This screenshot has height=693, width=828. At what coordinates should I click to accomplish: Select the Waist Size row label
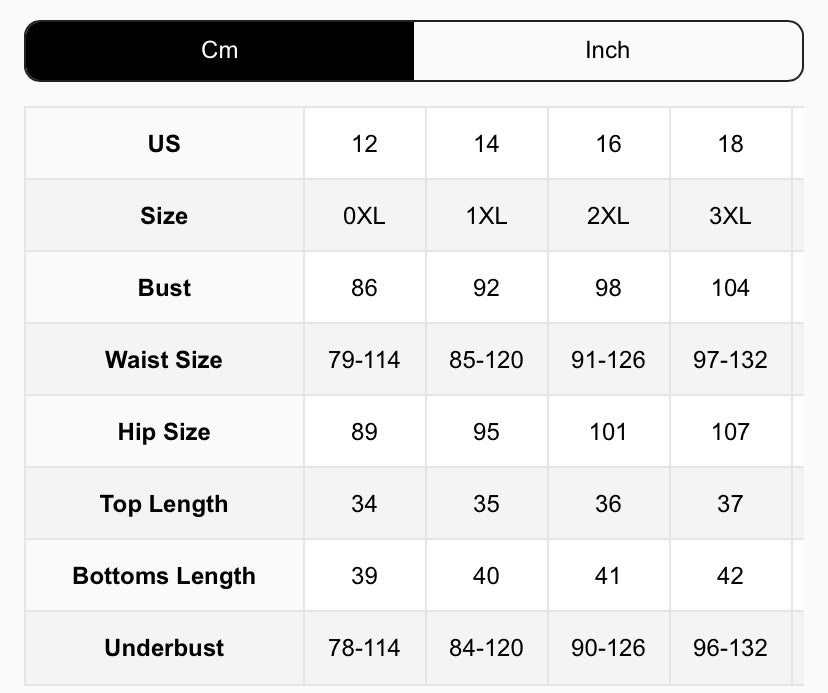coord(163,359)
